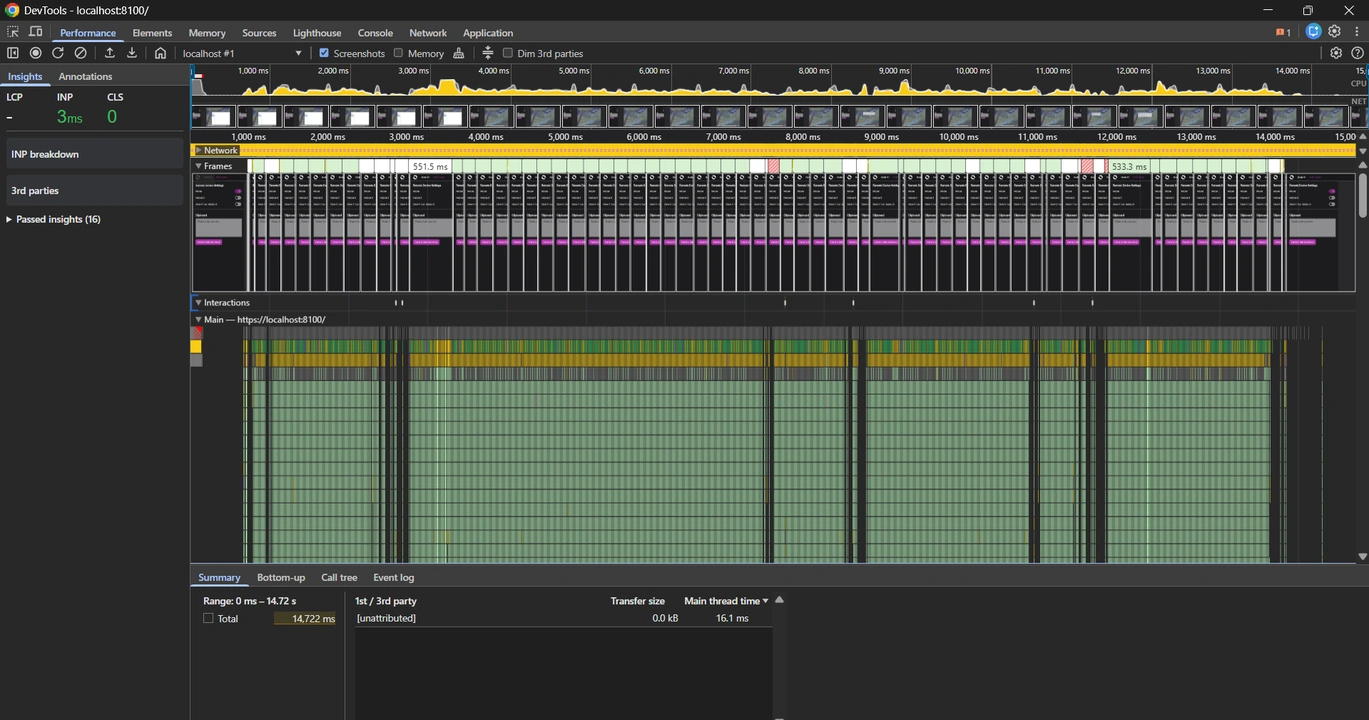Viewport: 1369px width, 720px height.
Task: Upload a trace file icon
Action: tap(110, 53)
